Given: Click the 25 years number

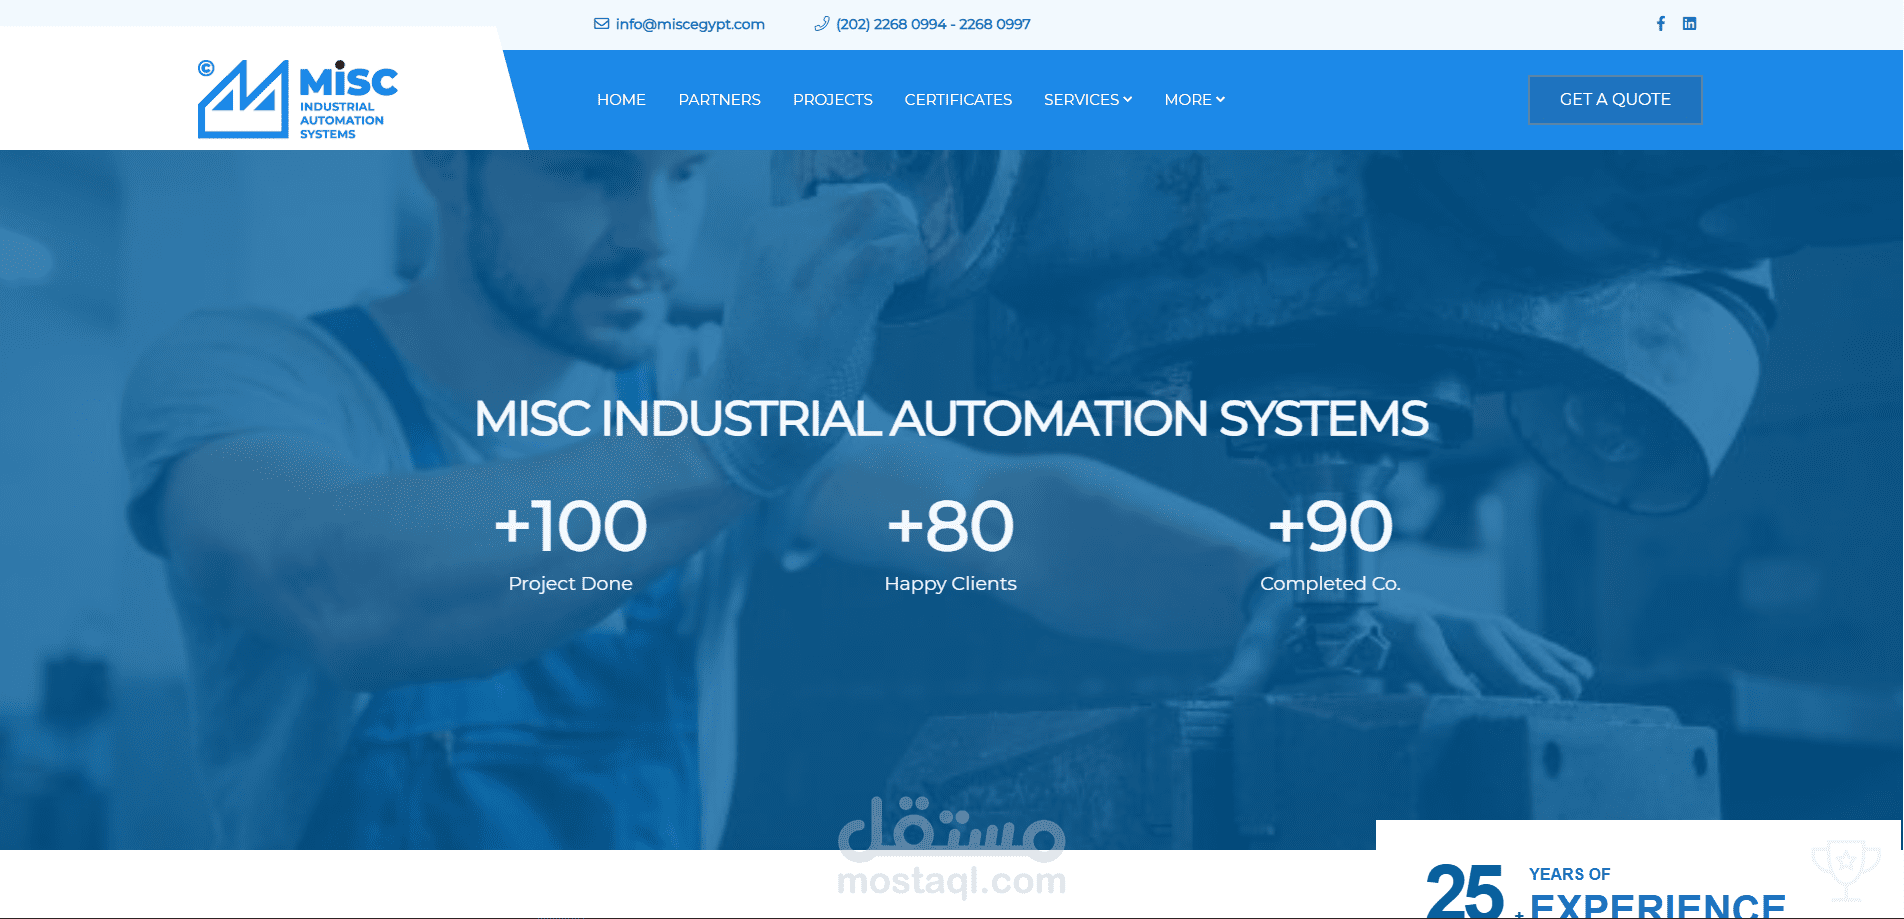Looking at the screenshot, I should click(1465, 890).
